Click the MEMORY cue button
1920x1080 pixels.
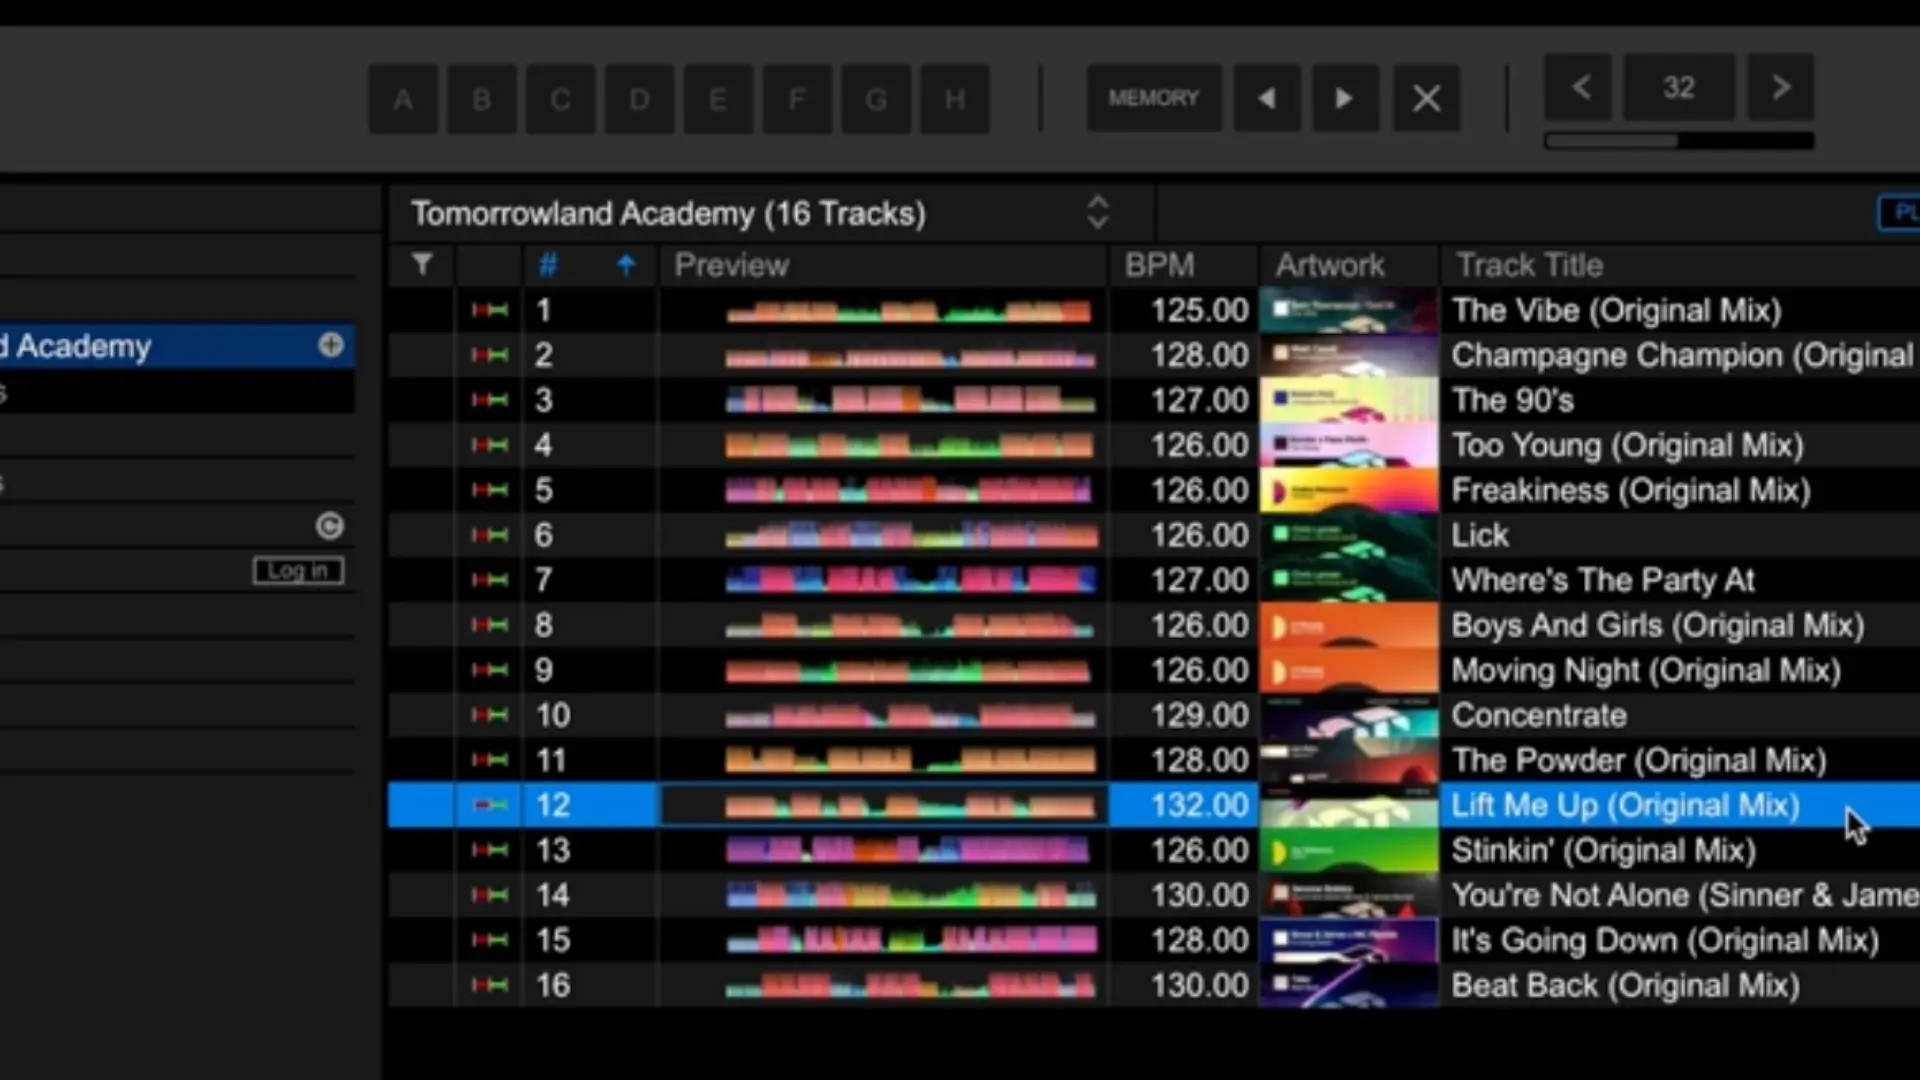tap(1154, 98)
